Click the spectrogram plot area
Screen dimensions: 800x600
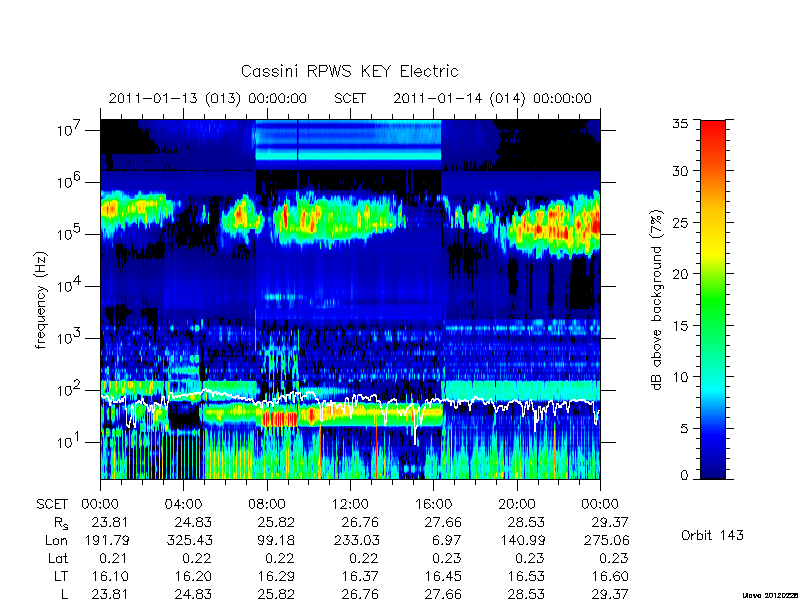point(350,299)
